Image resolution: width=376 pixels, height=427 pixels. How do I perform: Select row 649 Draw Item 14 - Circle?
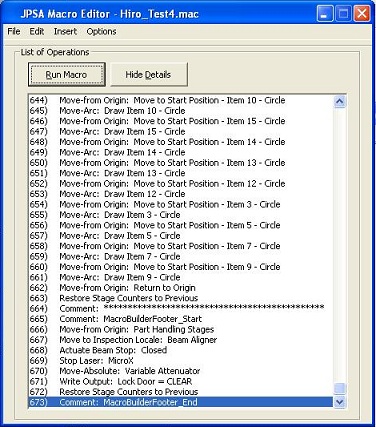pyautogui.click(x=181, y=152)
